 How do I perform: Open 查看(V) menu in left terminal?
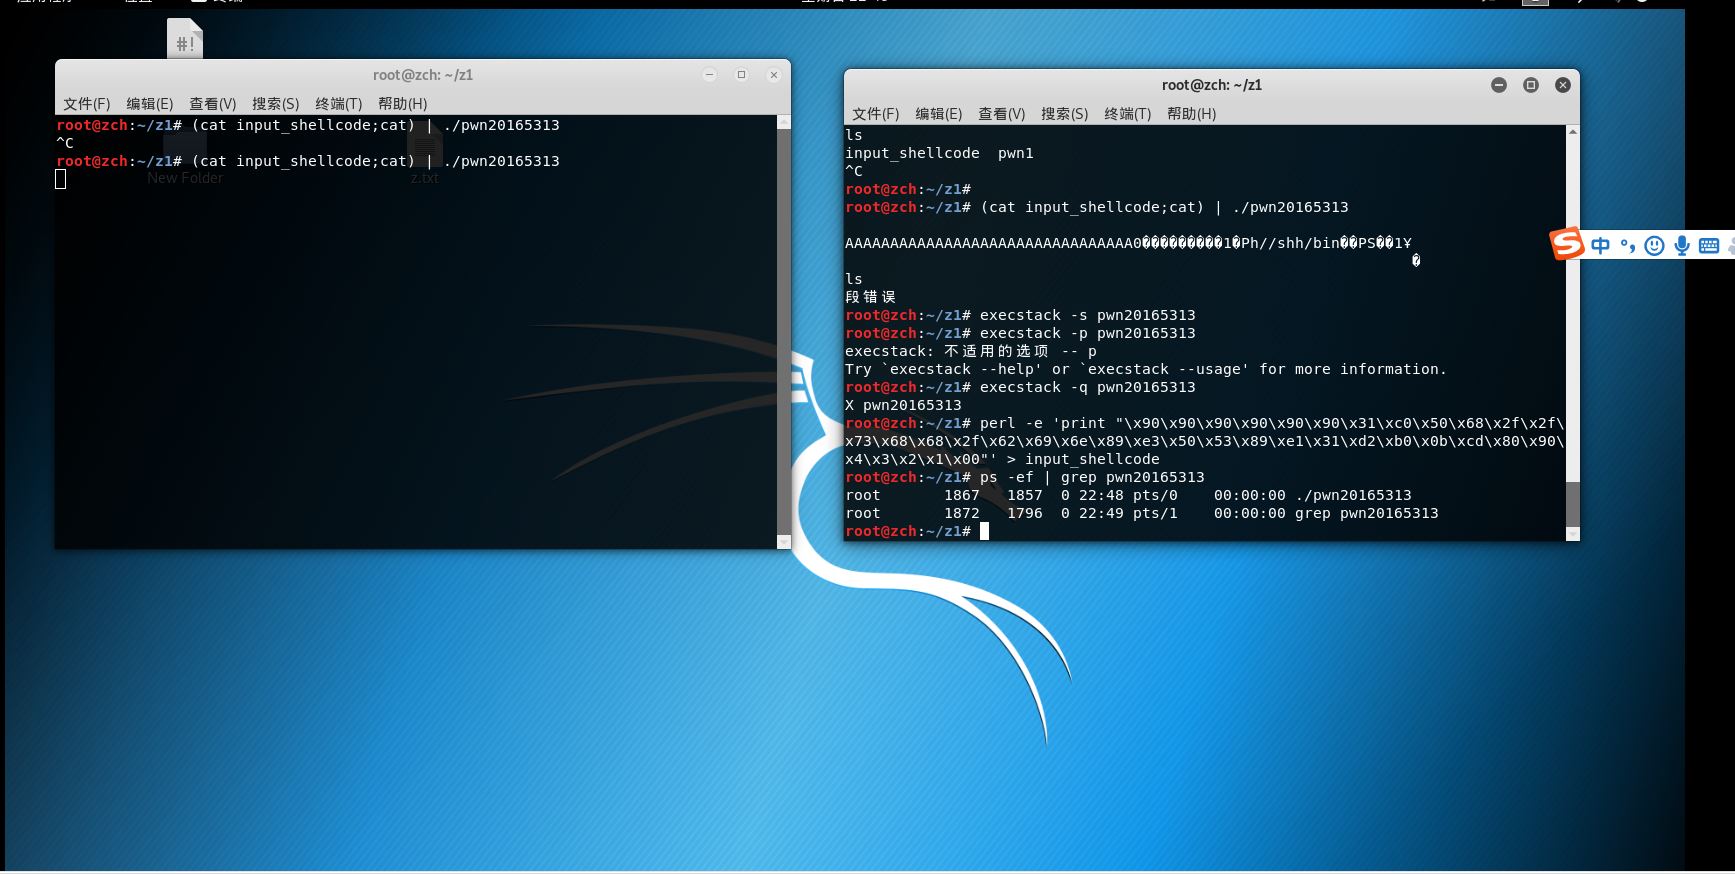pyautogui.click(x=212, y=104)
